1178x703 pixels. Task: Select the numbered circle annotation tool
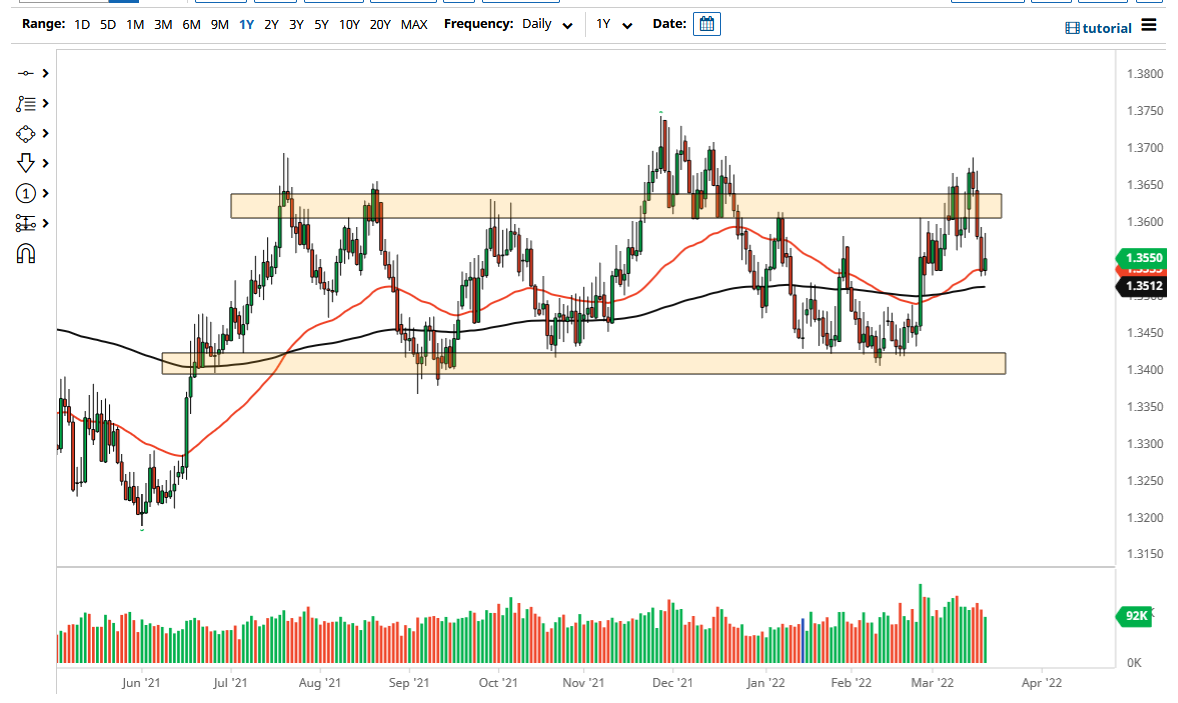point(26,193)
